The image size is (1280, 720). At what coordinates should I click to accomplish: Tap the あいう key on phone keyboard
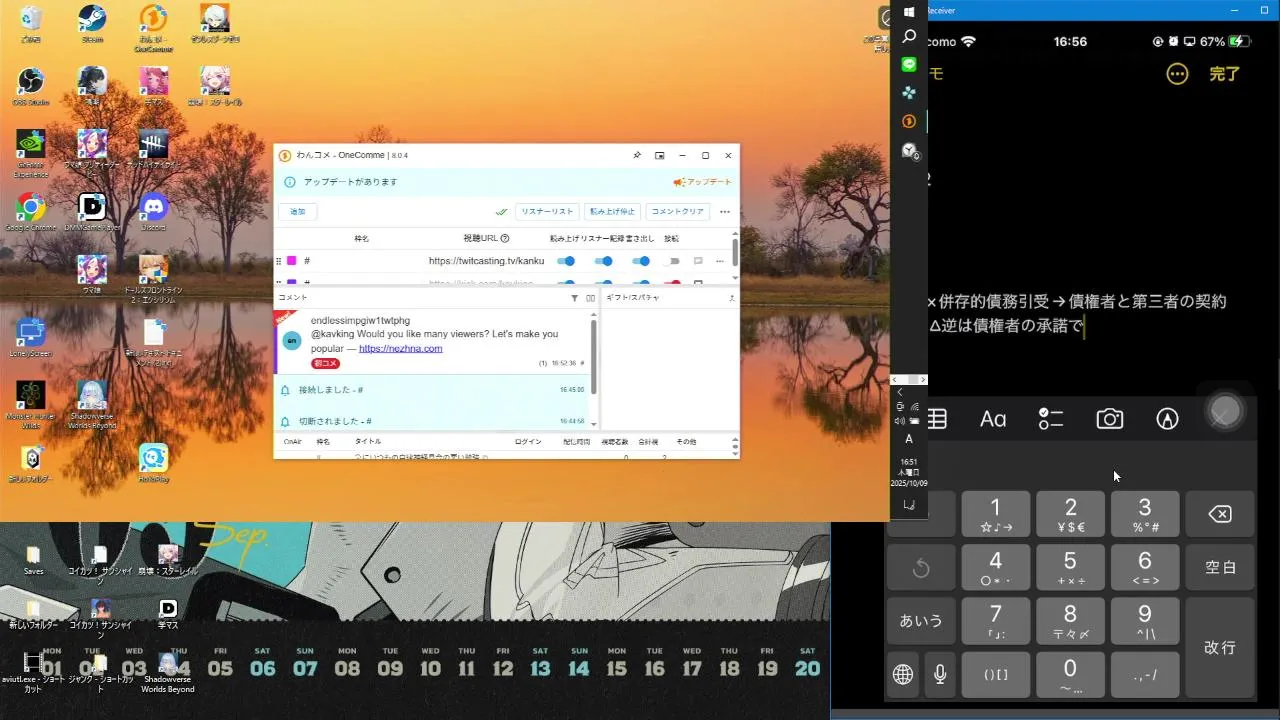coord(921,621)
